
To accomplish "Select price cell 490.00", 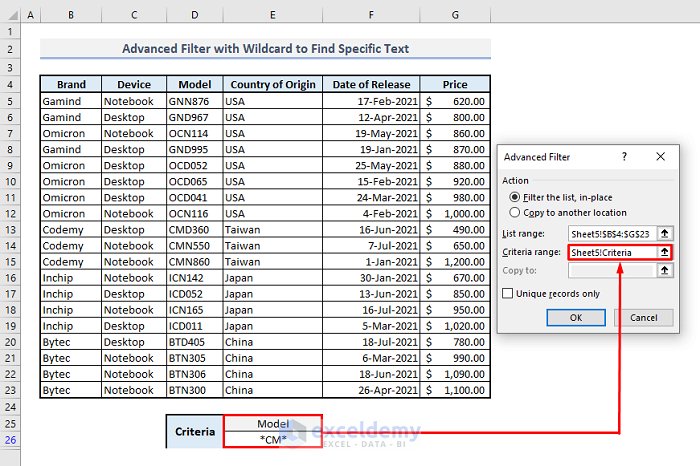I will click(455, 230).
